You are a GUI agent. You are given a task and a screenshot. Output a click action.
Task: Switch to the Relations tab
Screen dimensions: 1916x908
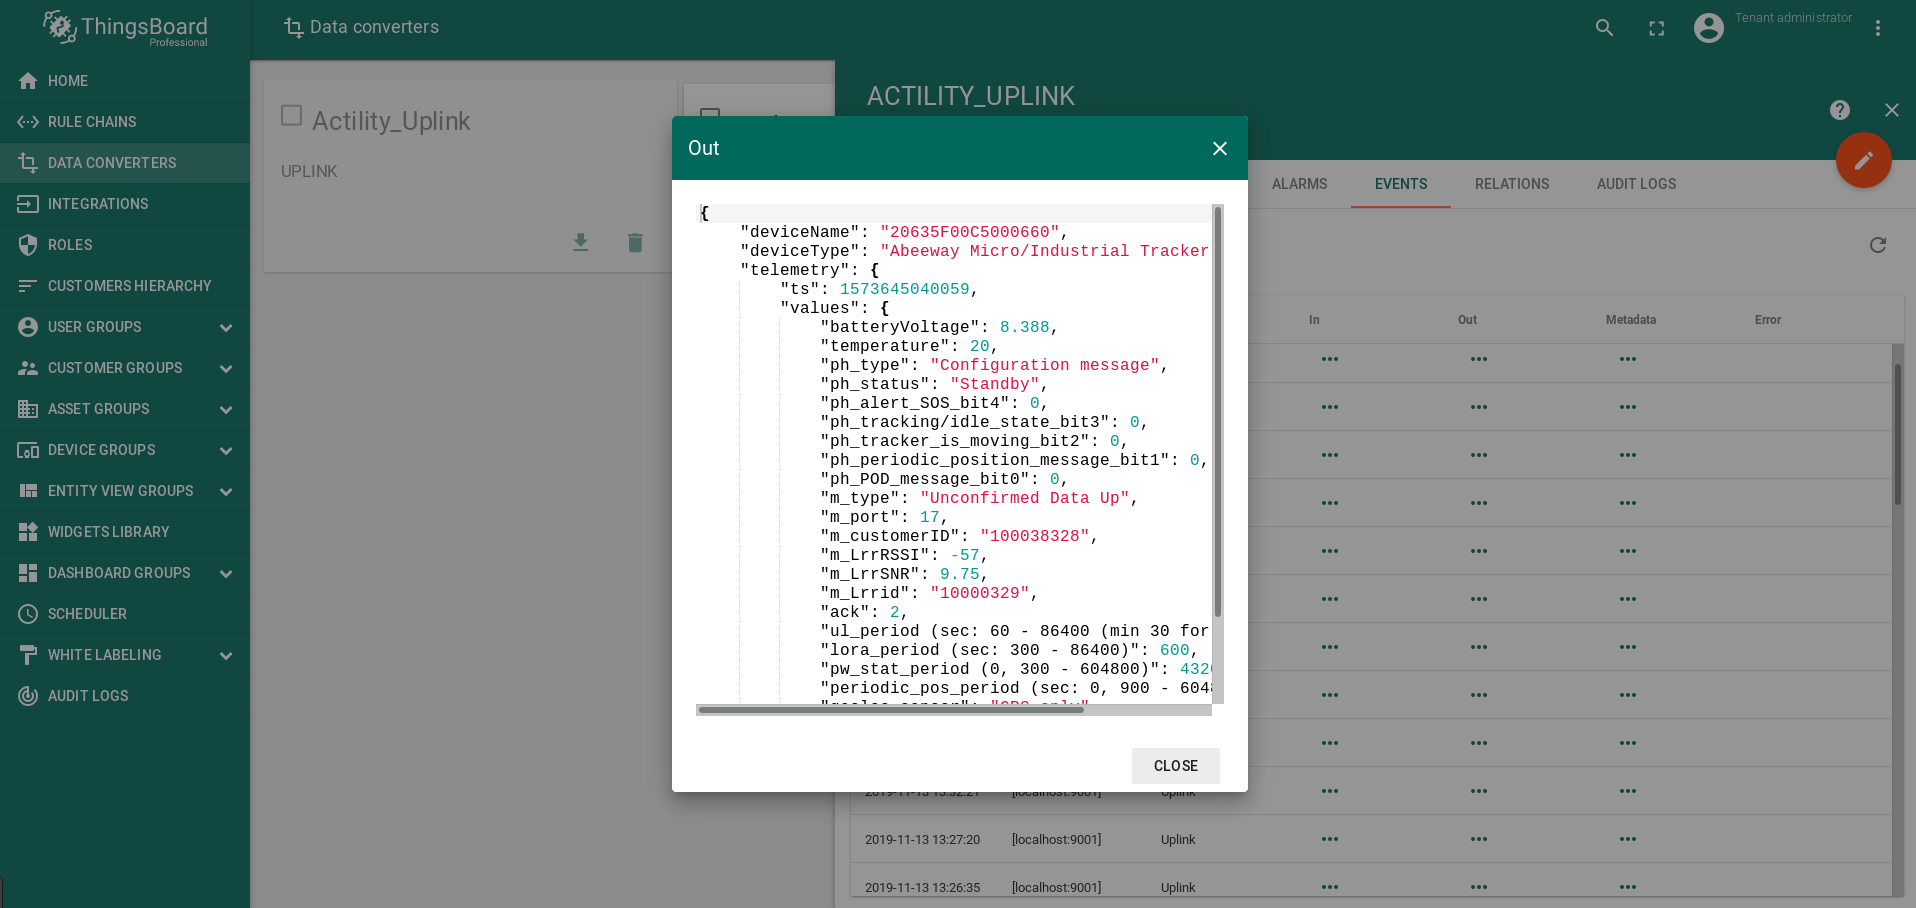pos(1512,184)
